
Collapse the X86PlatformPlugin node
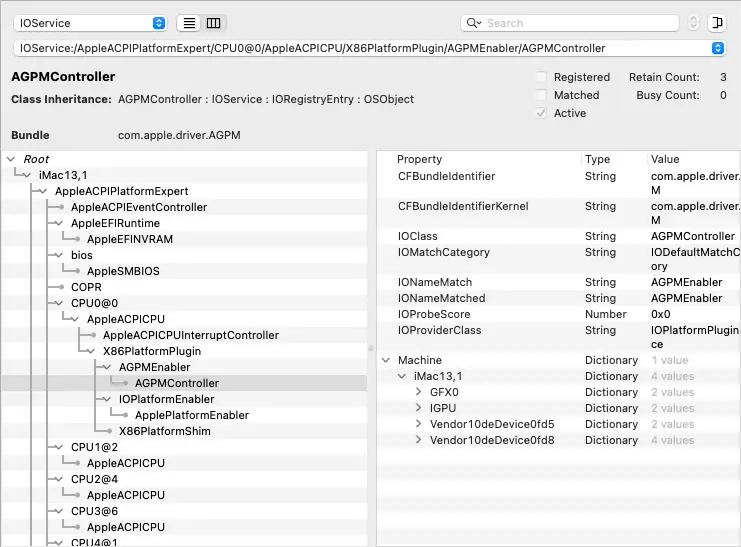91,351
